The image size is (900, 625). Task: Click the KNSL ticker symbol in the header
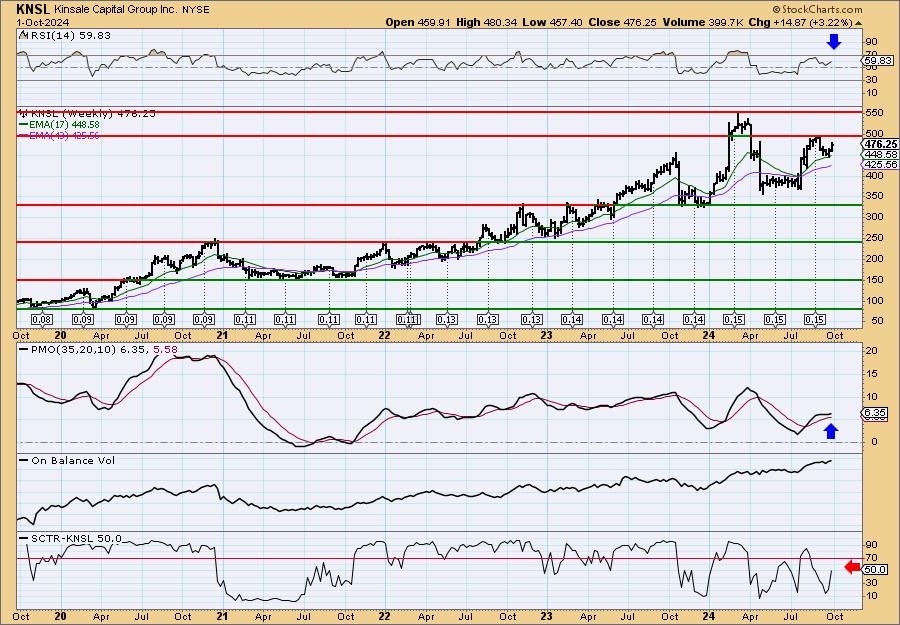pyautogui.click(x=33, y=9)
